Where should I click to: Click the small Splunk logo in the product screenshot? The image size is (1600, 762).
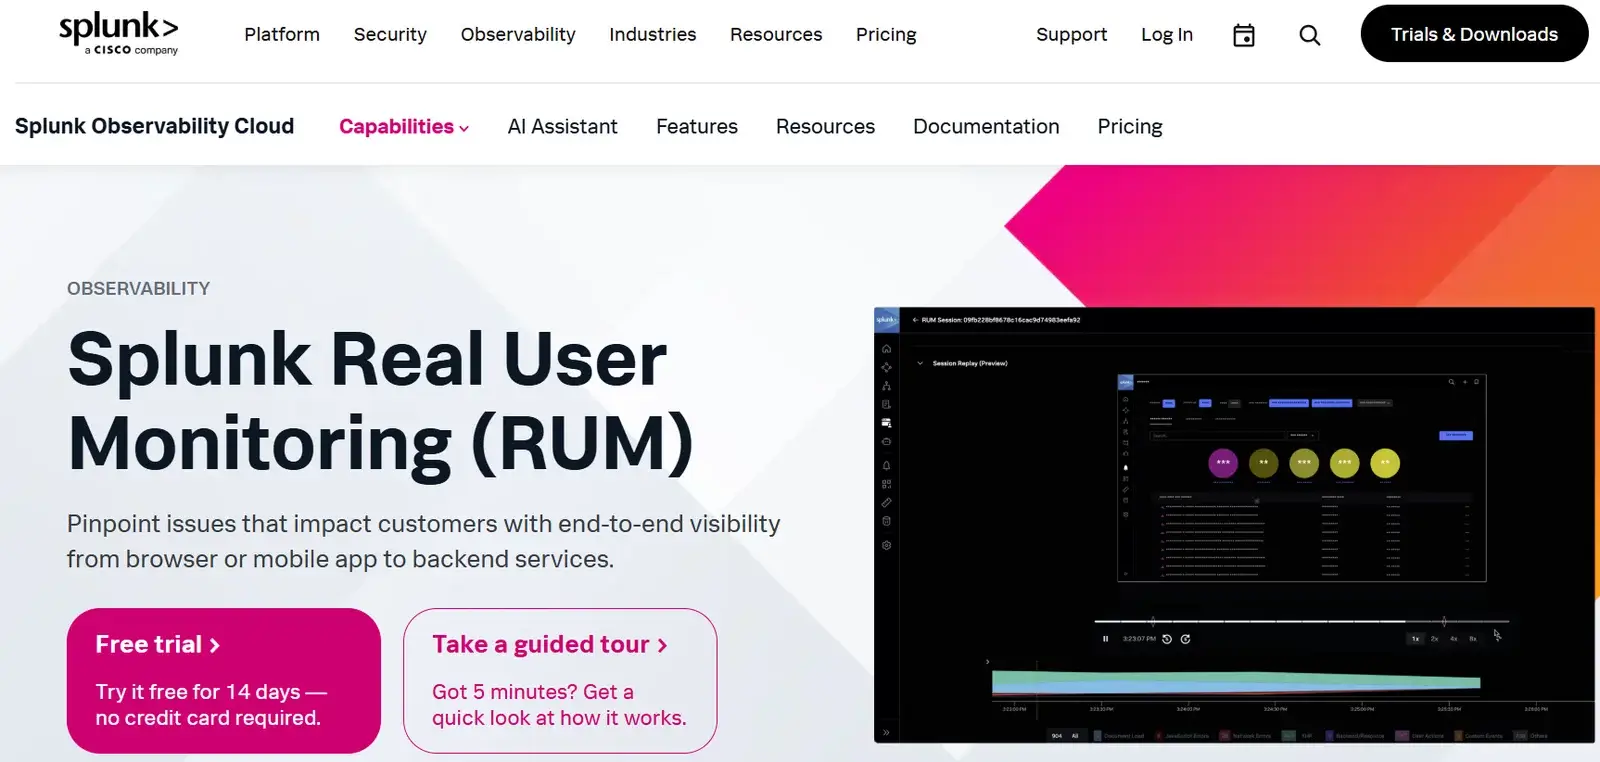coord(886,320)
